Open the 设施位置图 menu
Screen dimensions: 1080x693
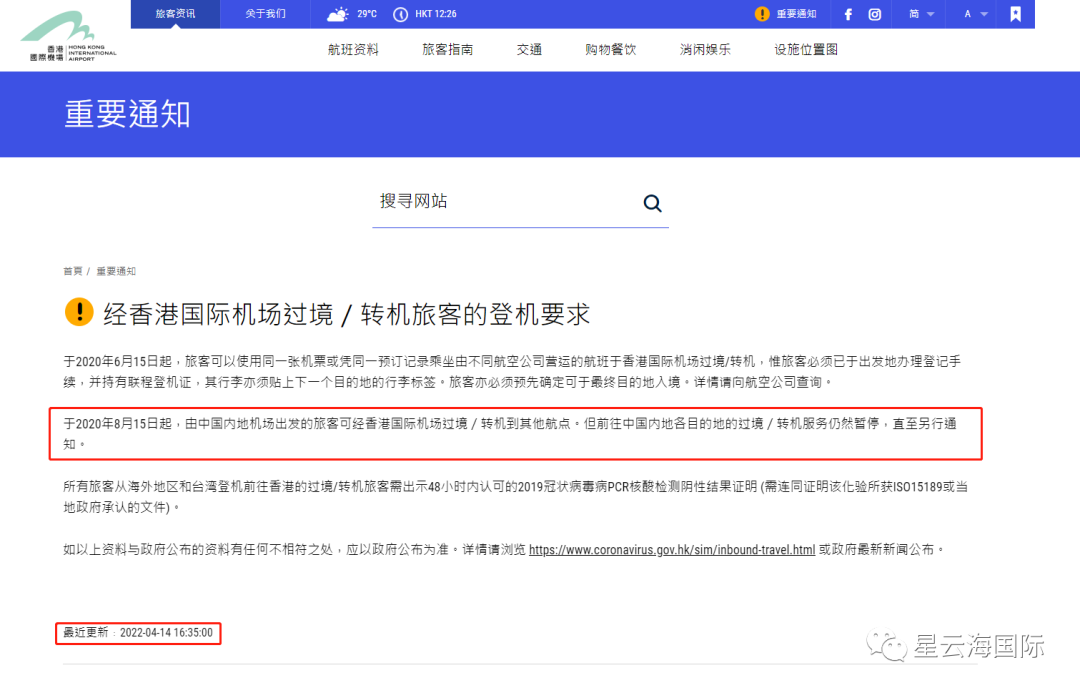[805, 49]
